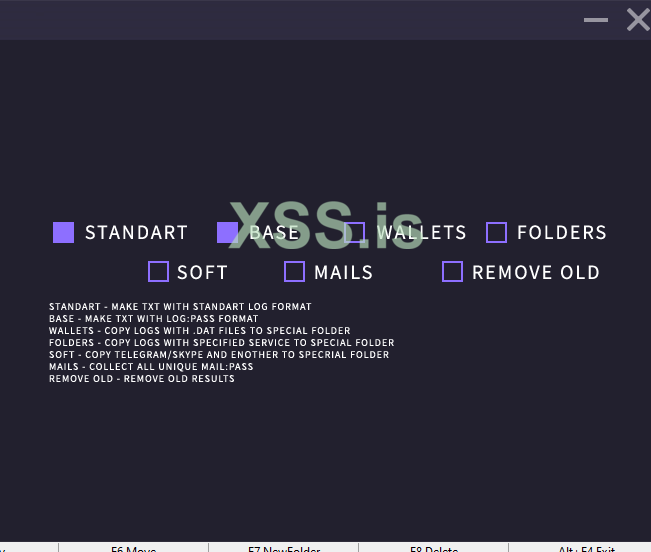Tick the MAILS checkbox
Viewport: 651px width, 552px height.
point(295,271)
